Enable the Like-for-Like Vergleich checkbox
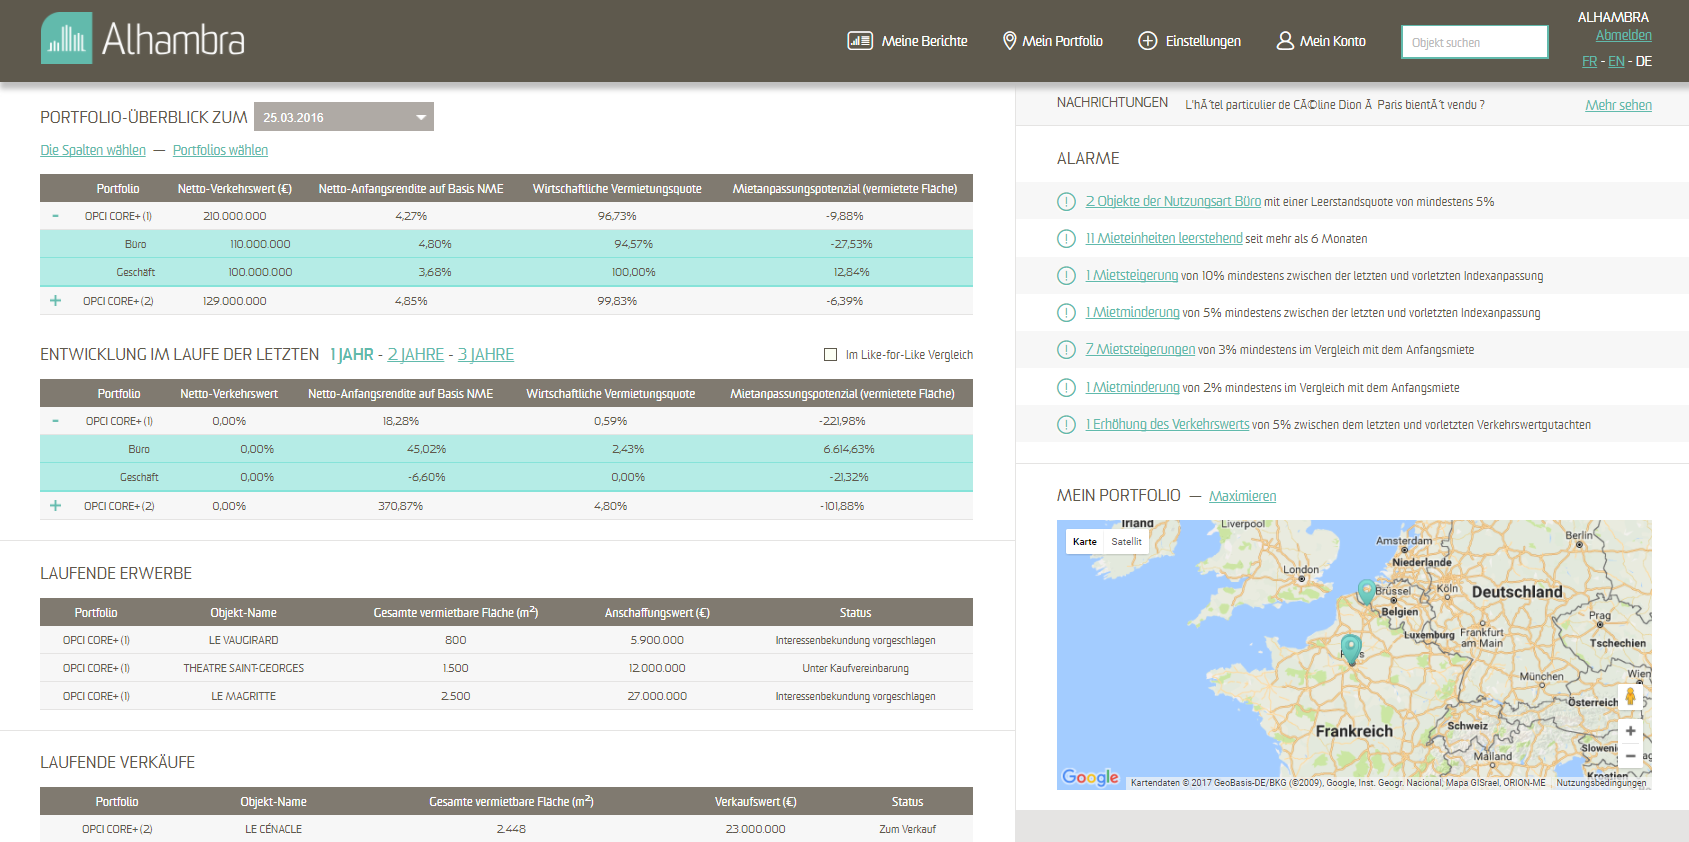1689x842 pixels. pyautogui.click(x=830, y=355)
